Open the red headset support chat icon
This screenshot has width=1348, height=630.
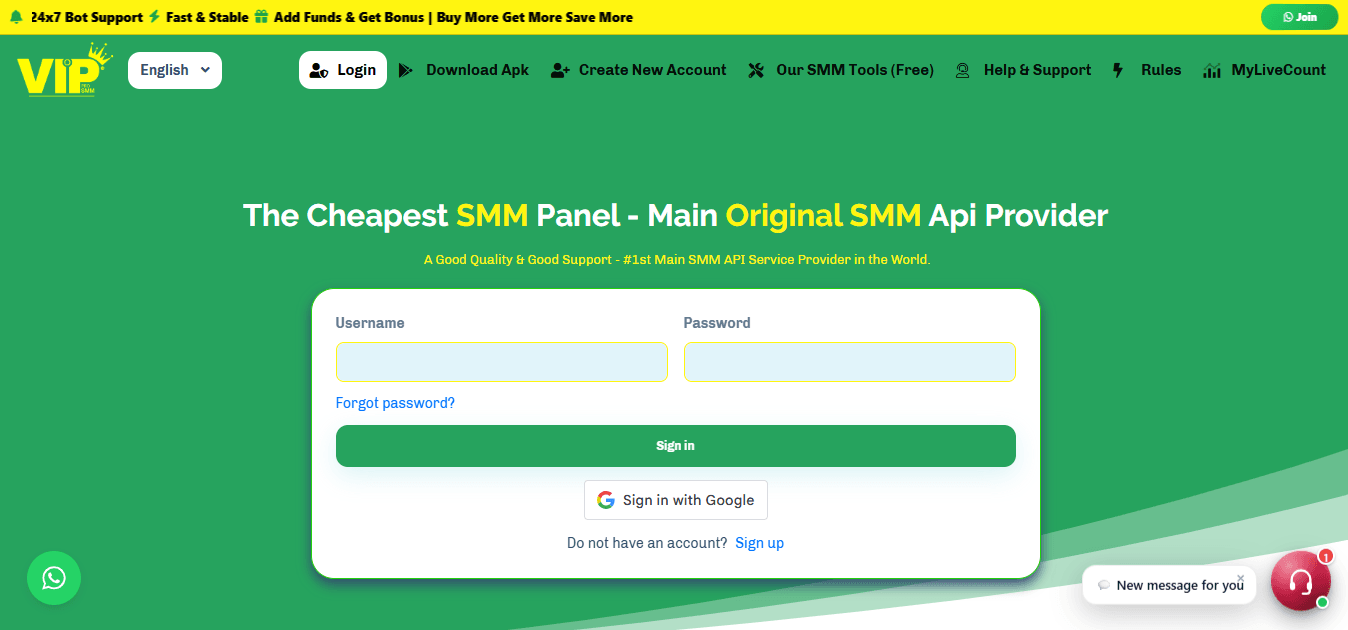pyautogui.click(x=1300, y=580)
